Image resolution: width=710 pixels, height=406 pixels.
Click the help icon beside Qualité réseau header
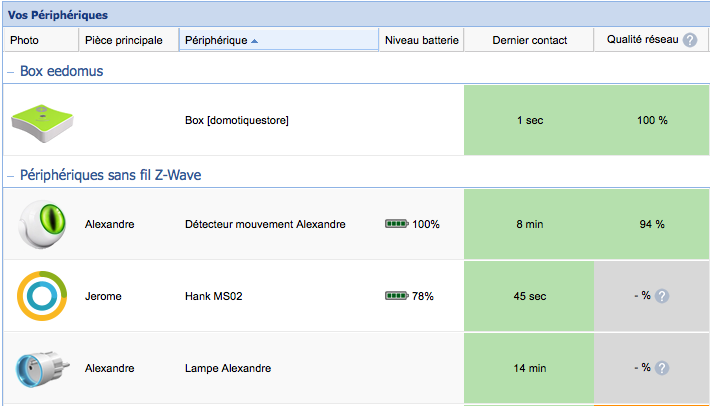pos(689,40)
